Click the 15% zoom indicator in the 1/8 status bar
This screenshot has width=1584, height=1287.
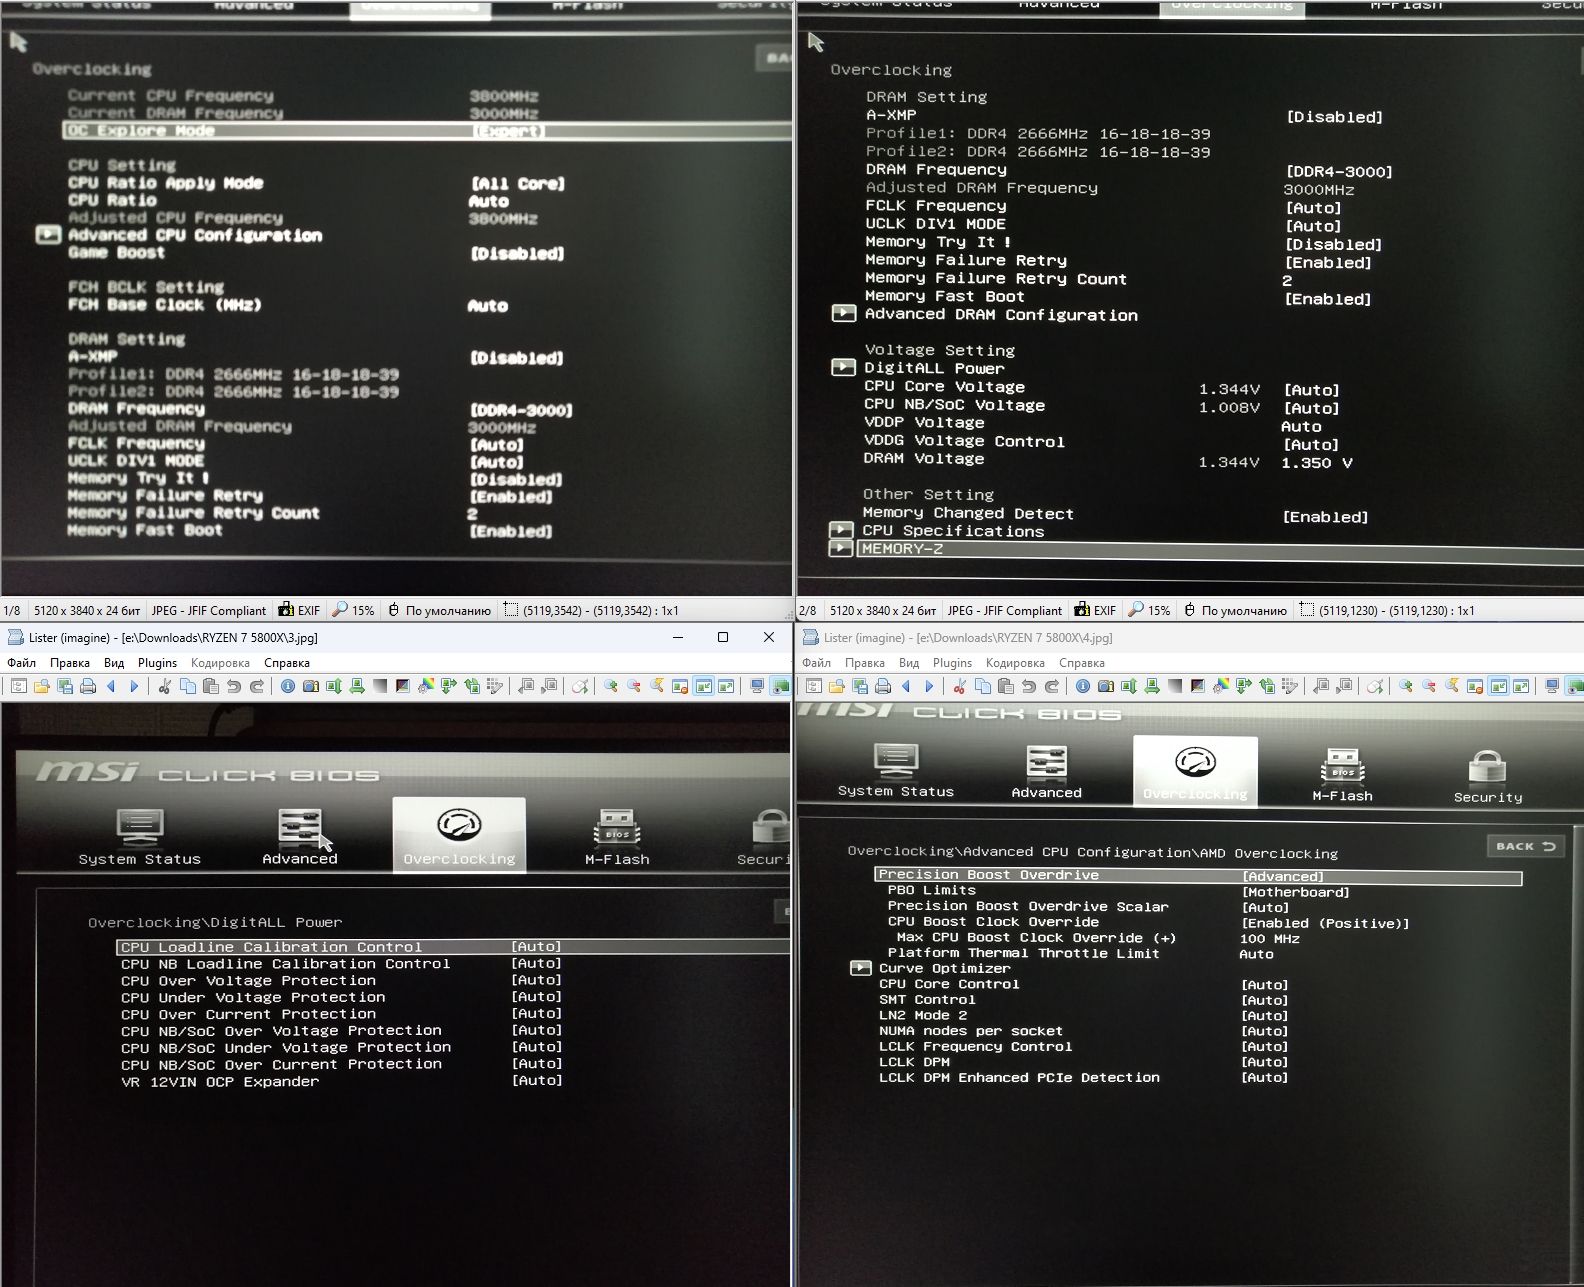pos(354,610)
